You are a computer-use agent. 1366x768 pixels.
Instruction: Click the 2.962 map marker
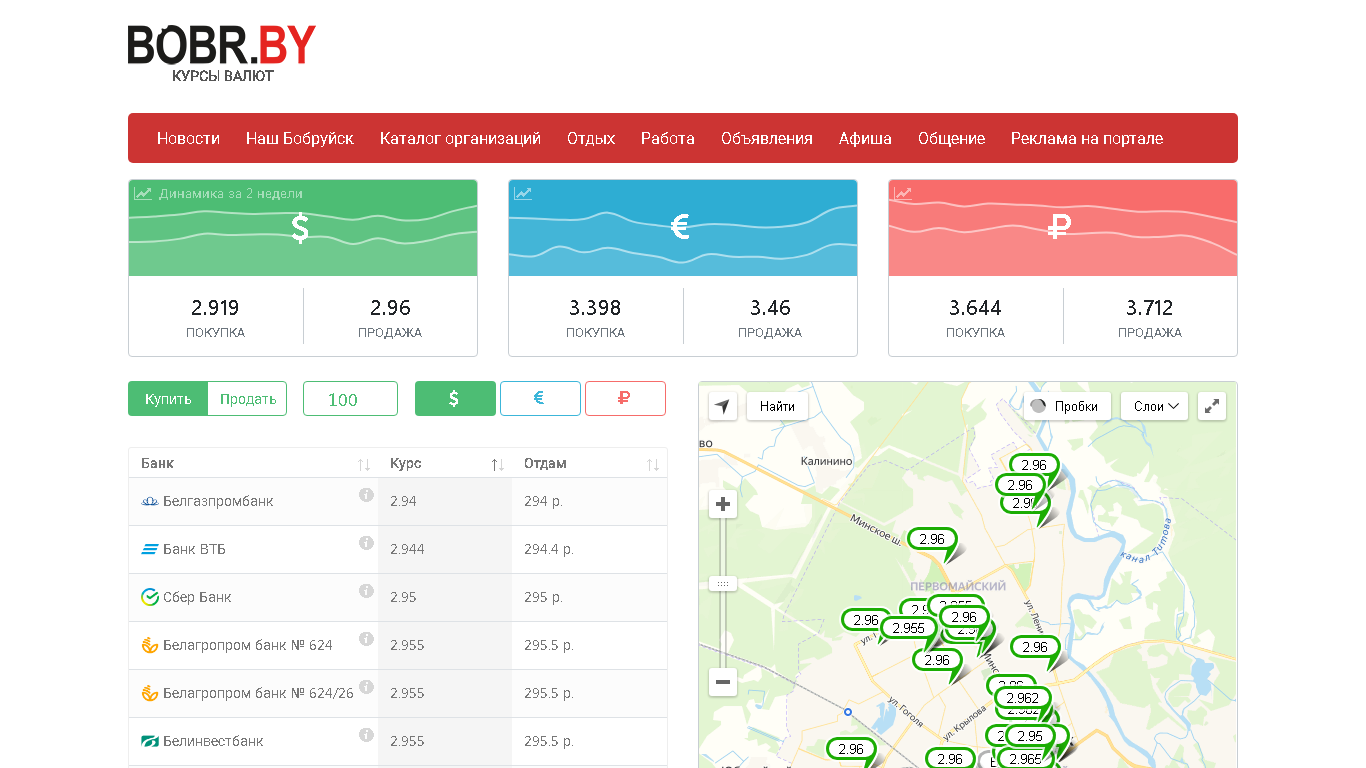[1022, 698]
